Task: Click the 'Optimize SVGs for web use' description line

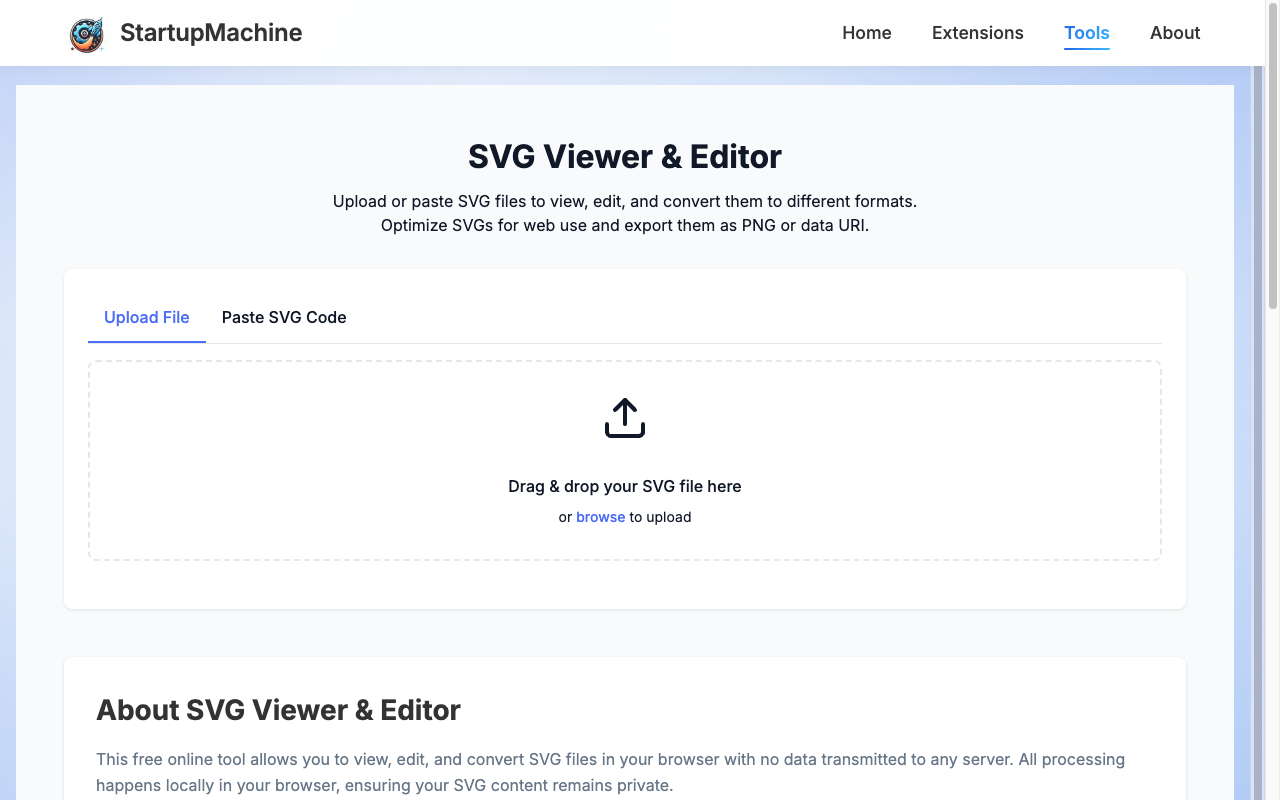Action: (625, 226)
